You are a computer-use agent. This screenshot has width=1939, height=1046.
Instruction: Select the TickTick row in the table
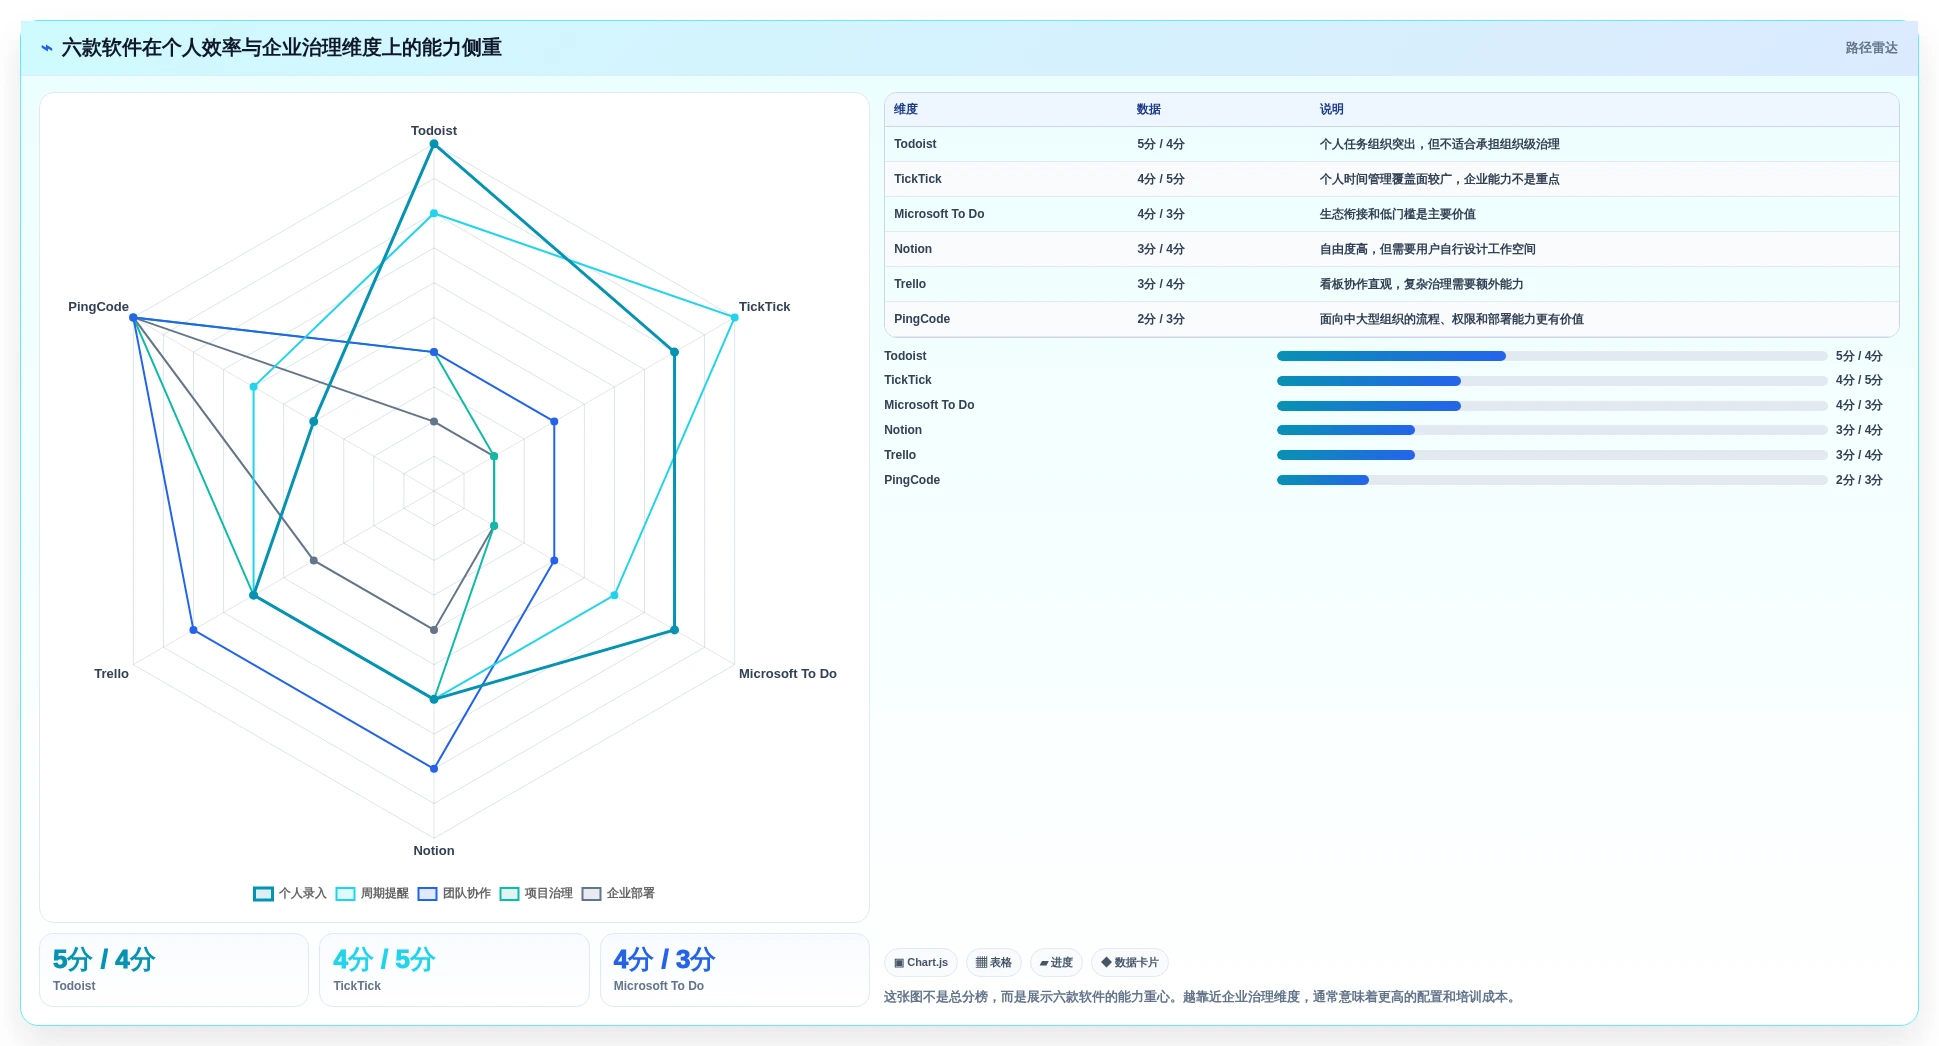(x=1392, y=179)
